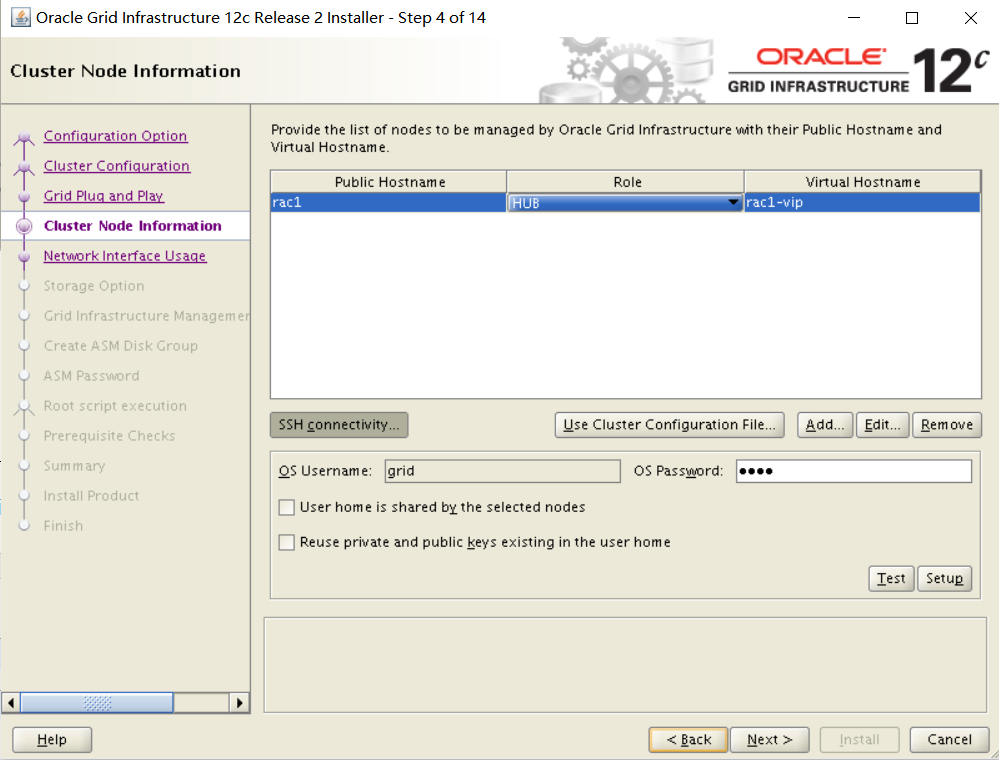Click the Prerequisite Checks step label
999x760 pixels.
point(109,435)
